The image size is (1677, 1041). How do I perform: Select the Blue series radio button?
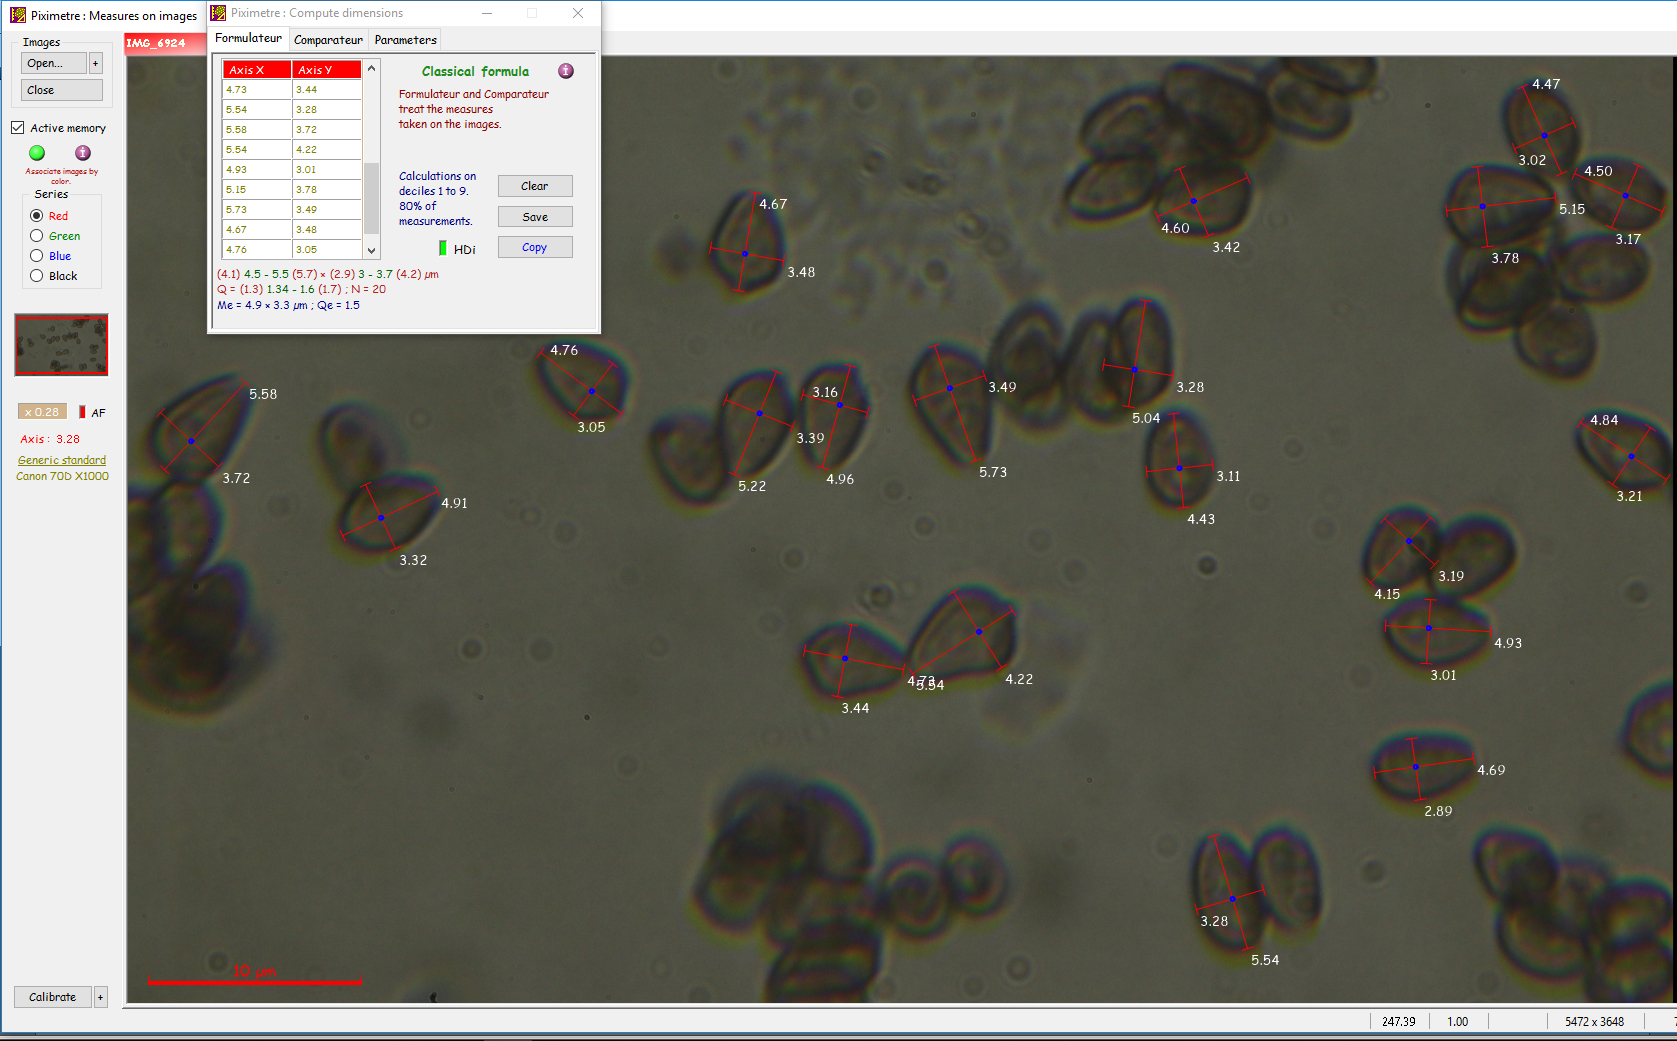(x=37, y=256)
